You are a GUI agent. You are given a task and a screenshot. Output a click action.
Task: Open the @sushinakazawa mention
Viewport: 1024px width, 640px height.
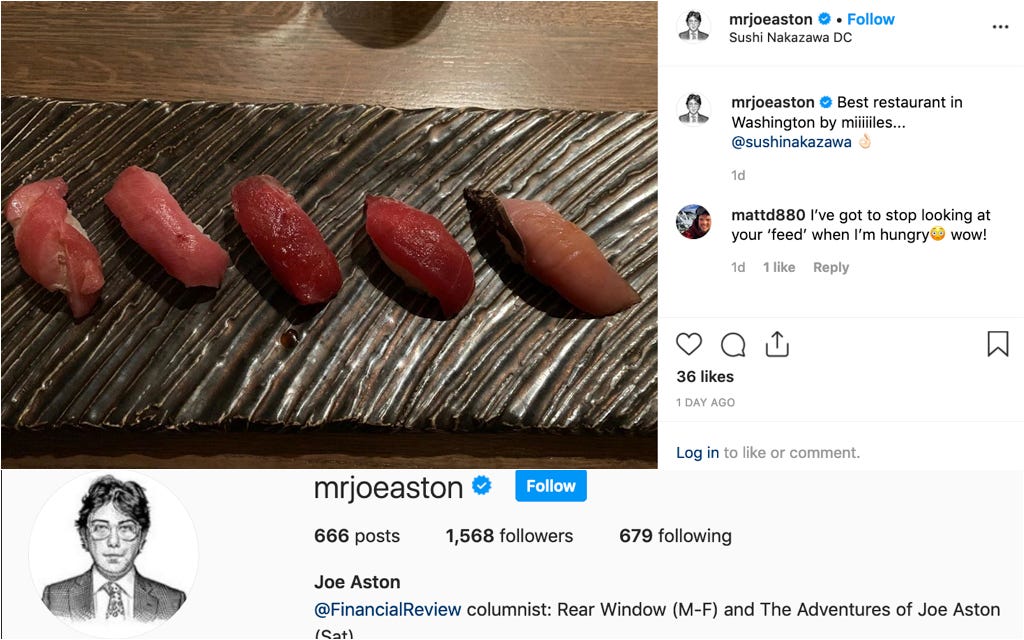791,142
